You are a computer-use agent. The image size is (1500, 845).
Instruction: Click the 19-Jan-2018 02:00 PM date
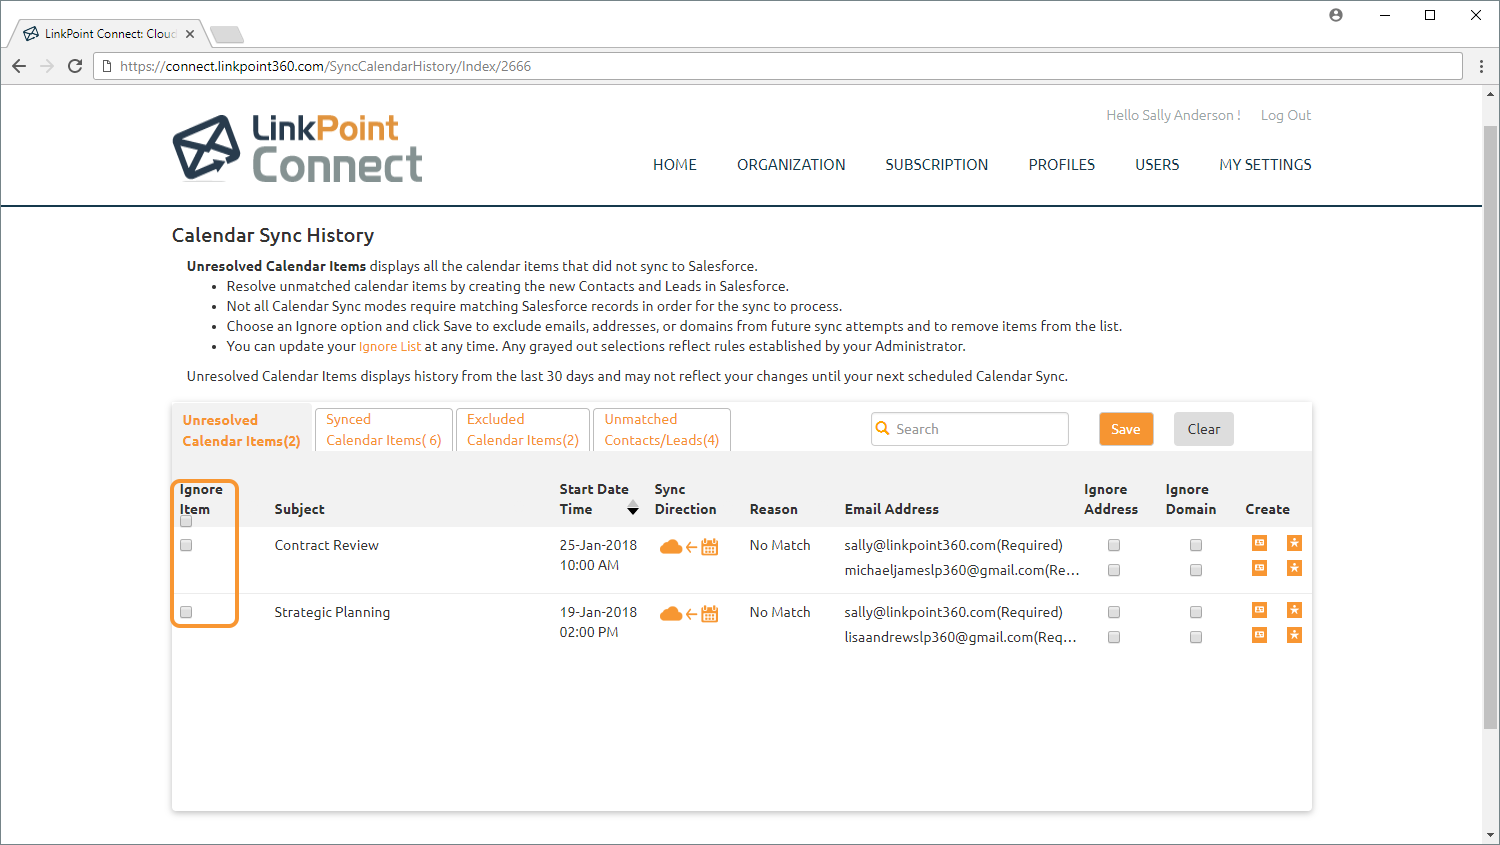[x=598, y=622]
